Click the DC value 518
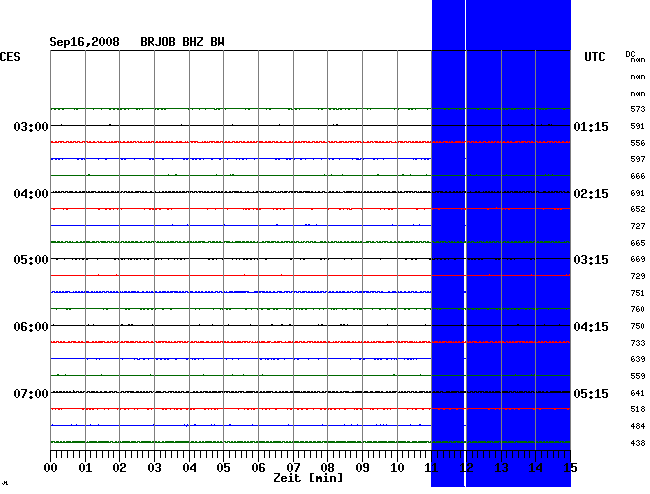650x494 pixels. 638,409
